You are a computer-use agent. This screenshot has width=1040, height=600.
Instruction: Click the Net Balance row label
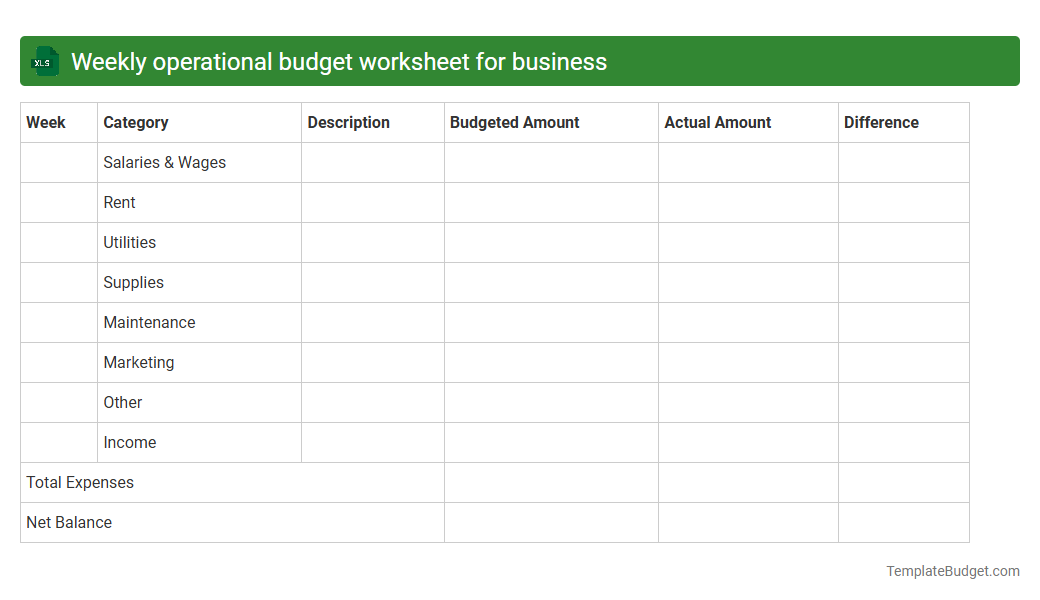tap(69, 522)
